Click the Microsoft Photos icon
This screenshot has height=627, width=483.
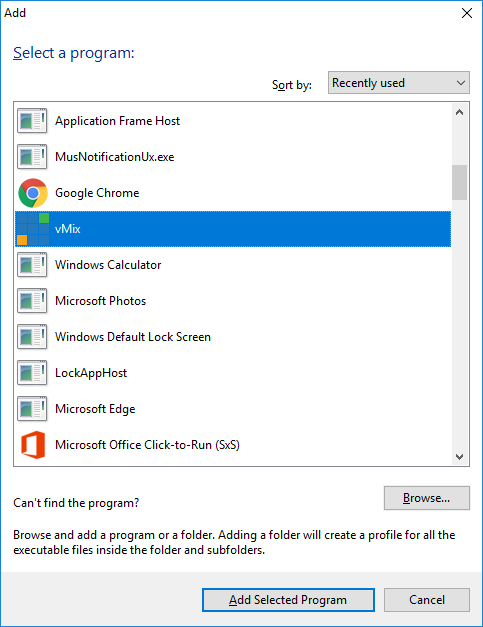coord(32,301)
